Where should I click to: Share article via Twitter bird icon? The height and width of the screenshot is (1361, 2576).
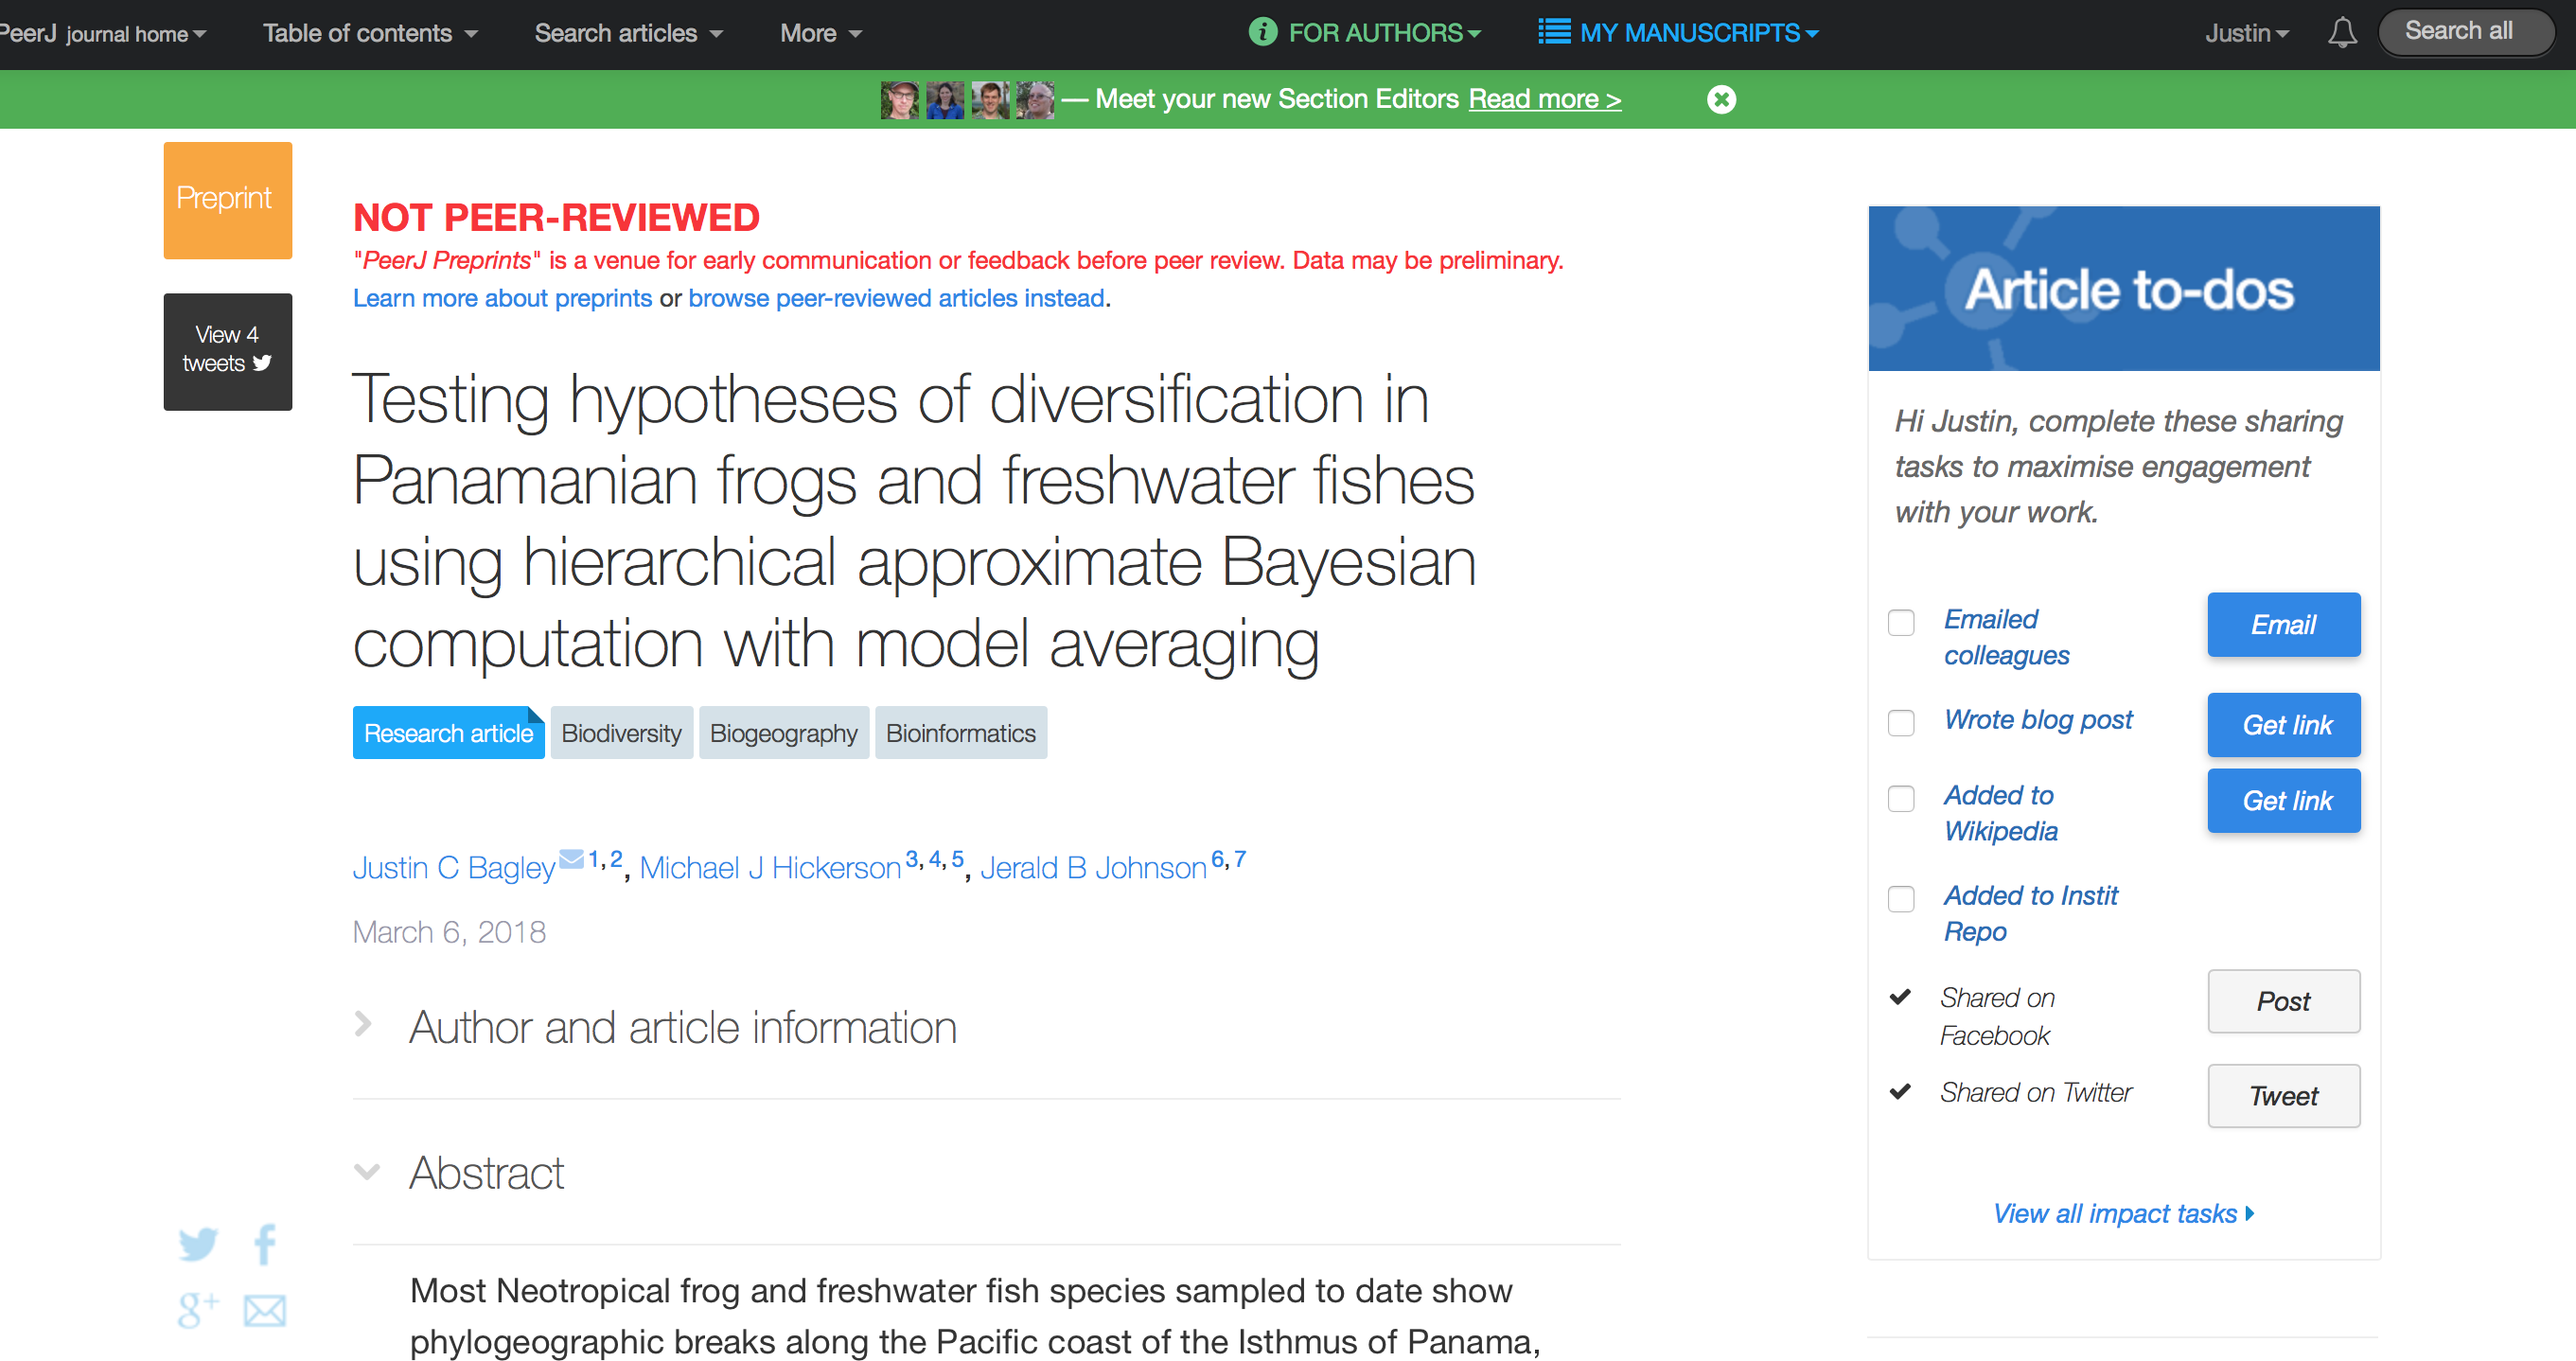point(197,1243)
